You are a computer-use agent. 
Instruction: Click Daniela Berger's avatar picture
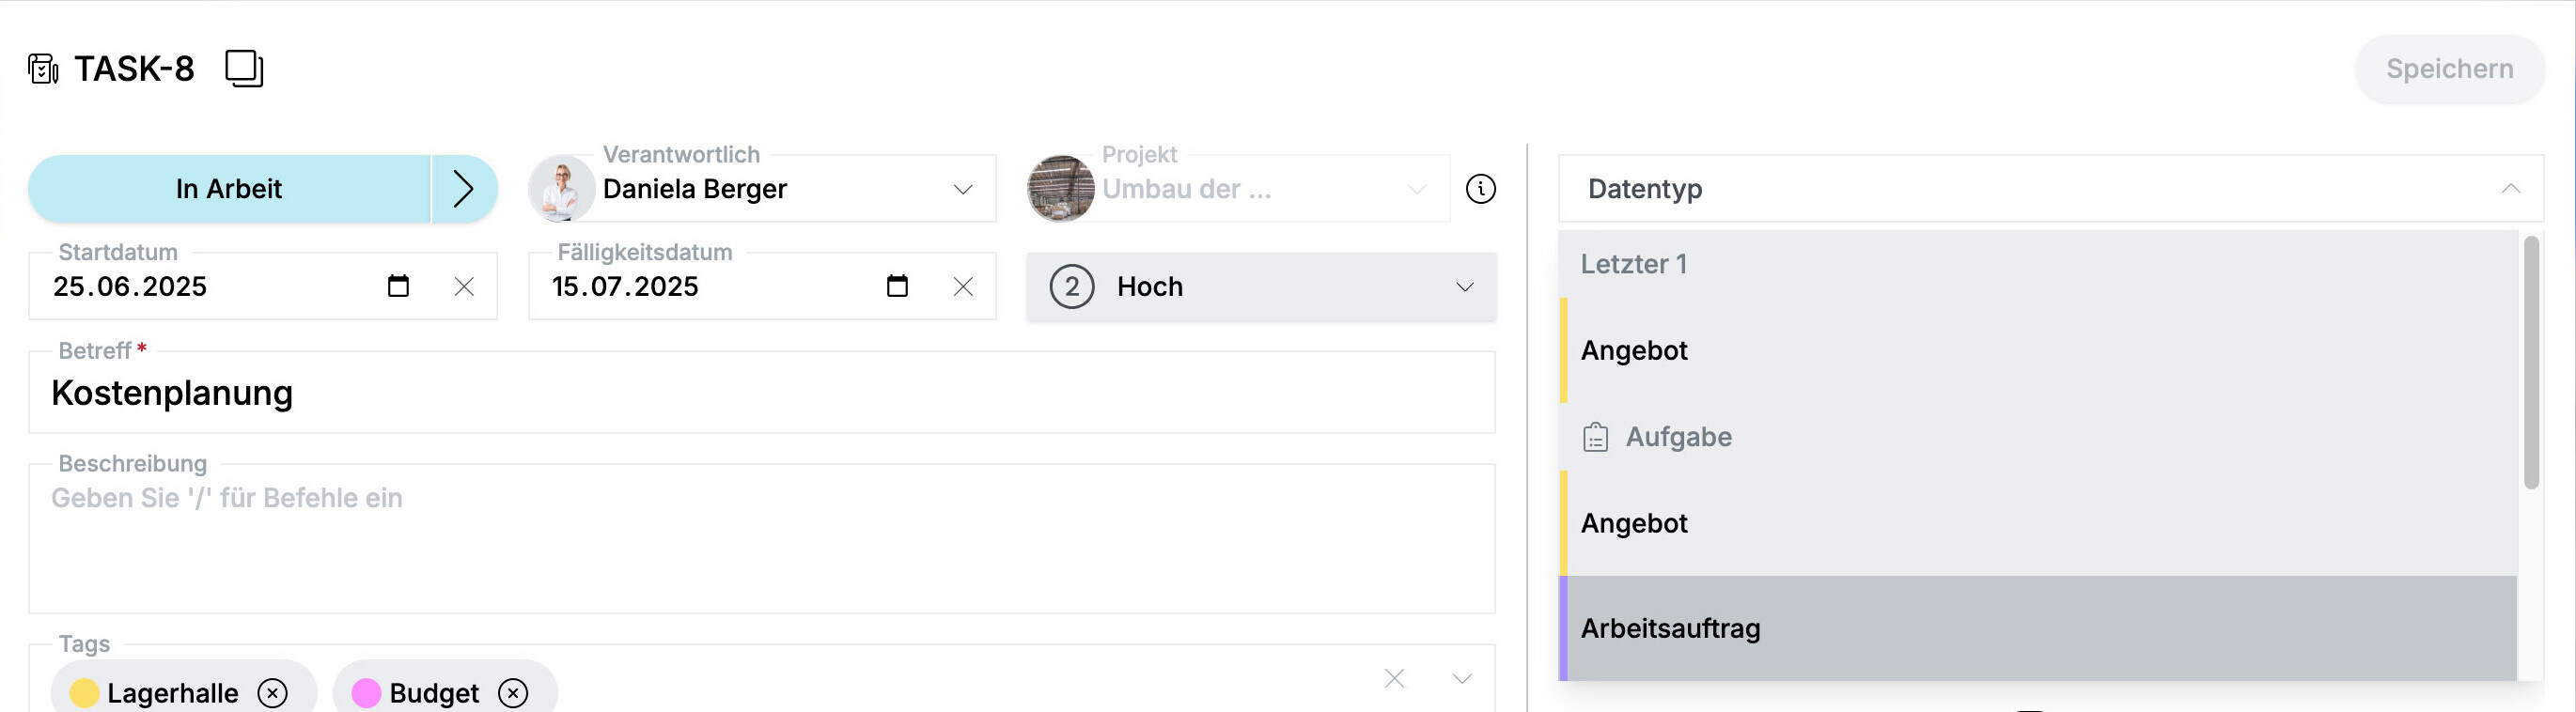(x=562, y=189)
